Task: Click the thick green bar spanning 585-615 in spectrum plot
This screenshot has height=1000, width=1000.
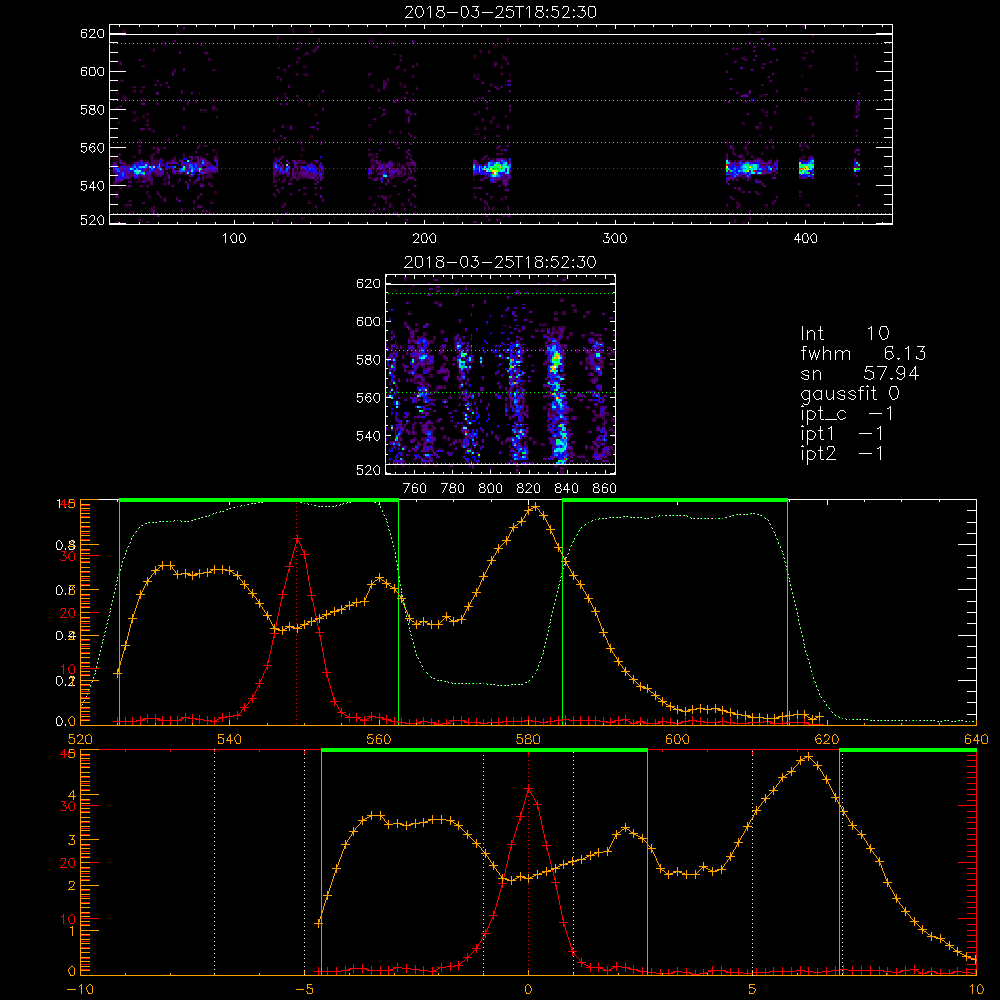Action: point(675,501)
